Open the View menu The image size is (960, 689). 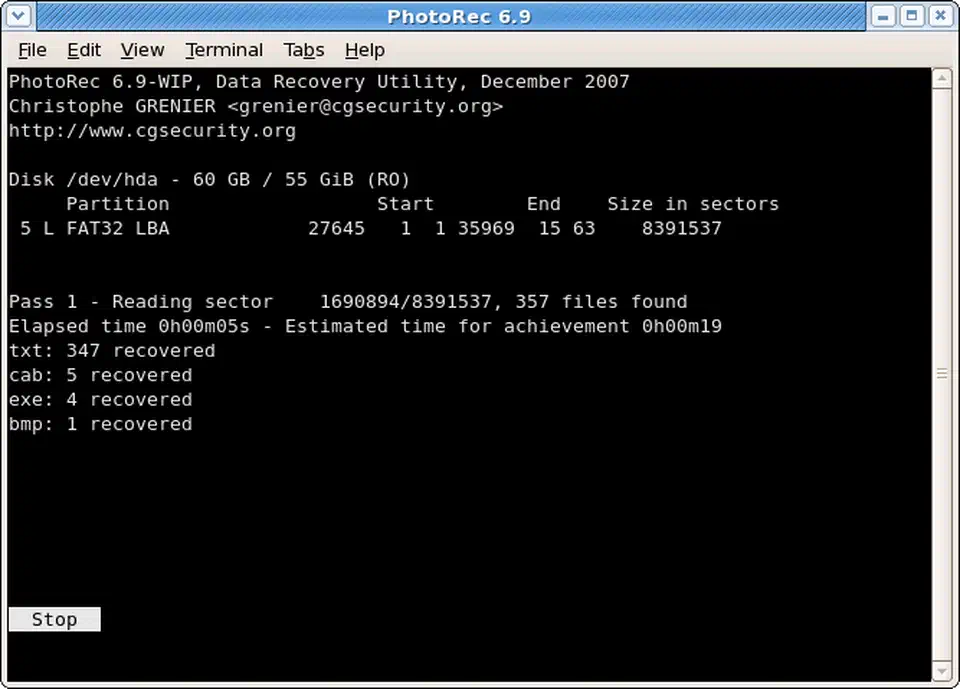(142, 50)
